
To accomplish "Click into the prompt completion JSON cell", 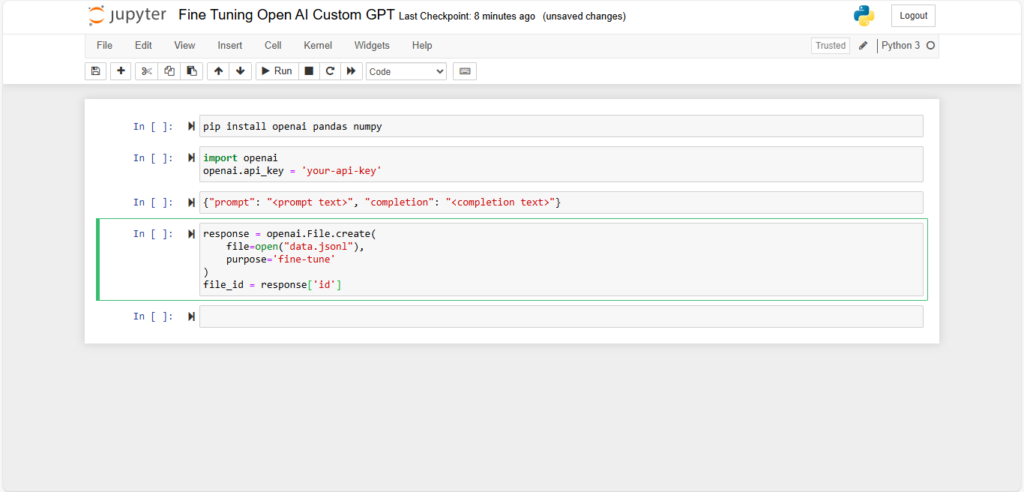I will [561, 203].
